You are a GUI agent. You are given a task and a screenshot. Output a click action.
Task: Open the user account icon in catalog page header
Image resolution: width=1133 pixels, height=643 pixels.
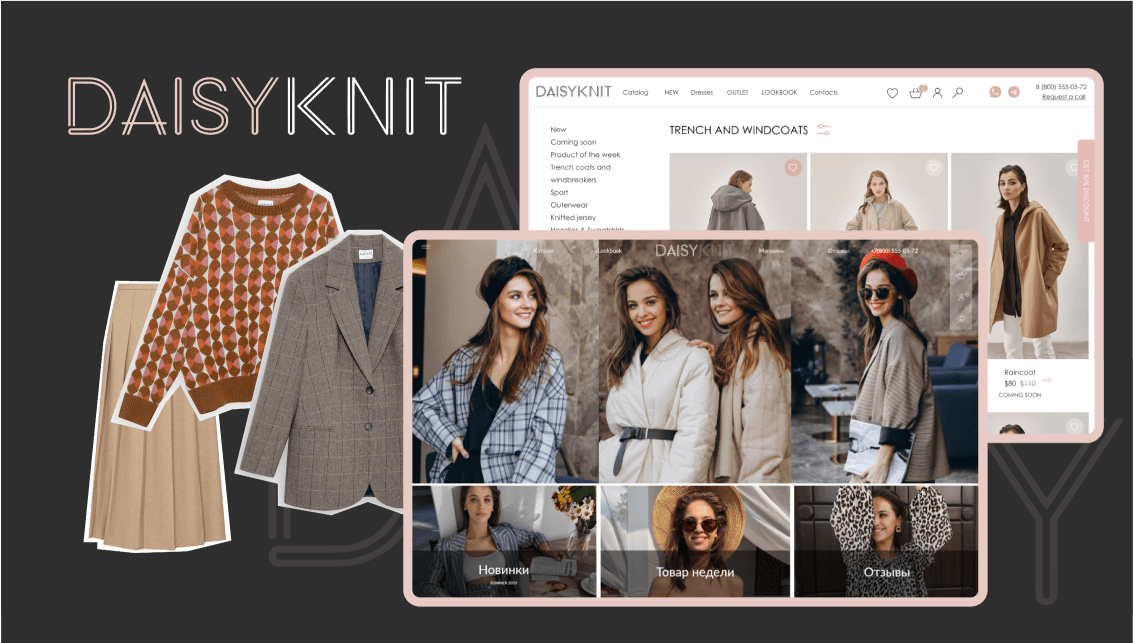[937, 93]
